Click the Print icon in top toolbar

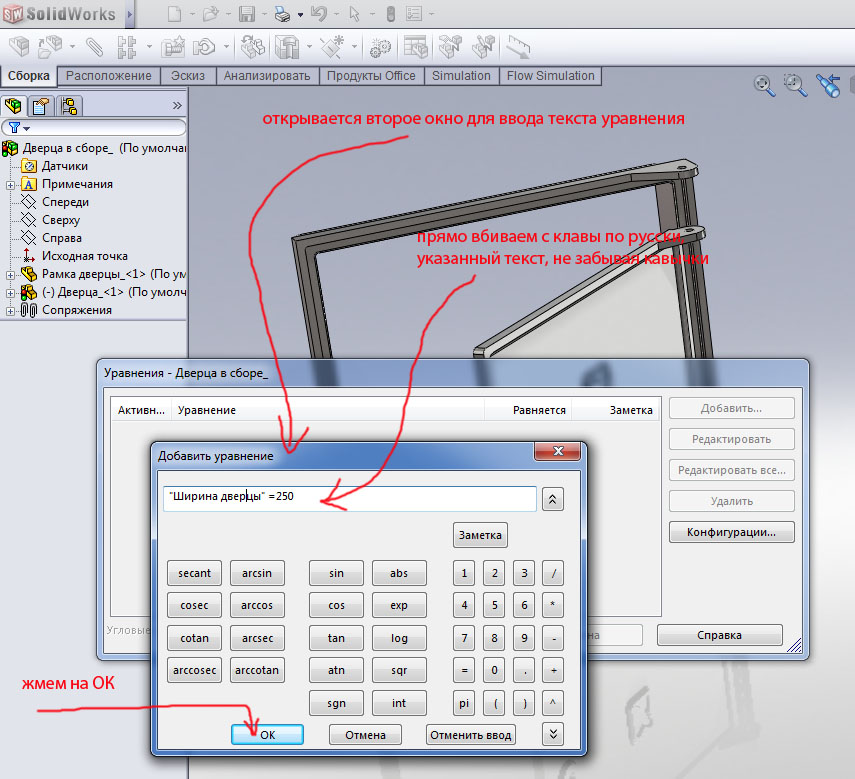tap(283, 14)
